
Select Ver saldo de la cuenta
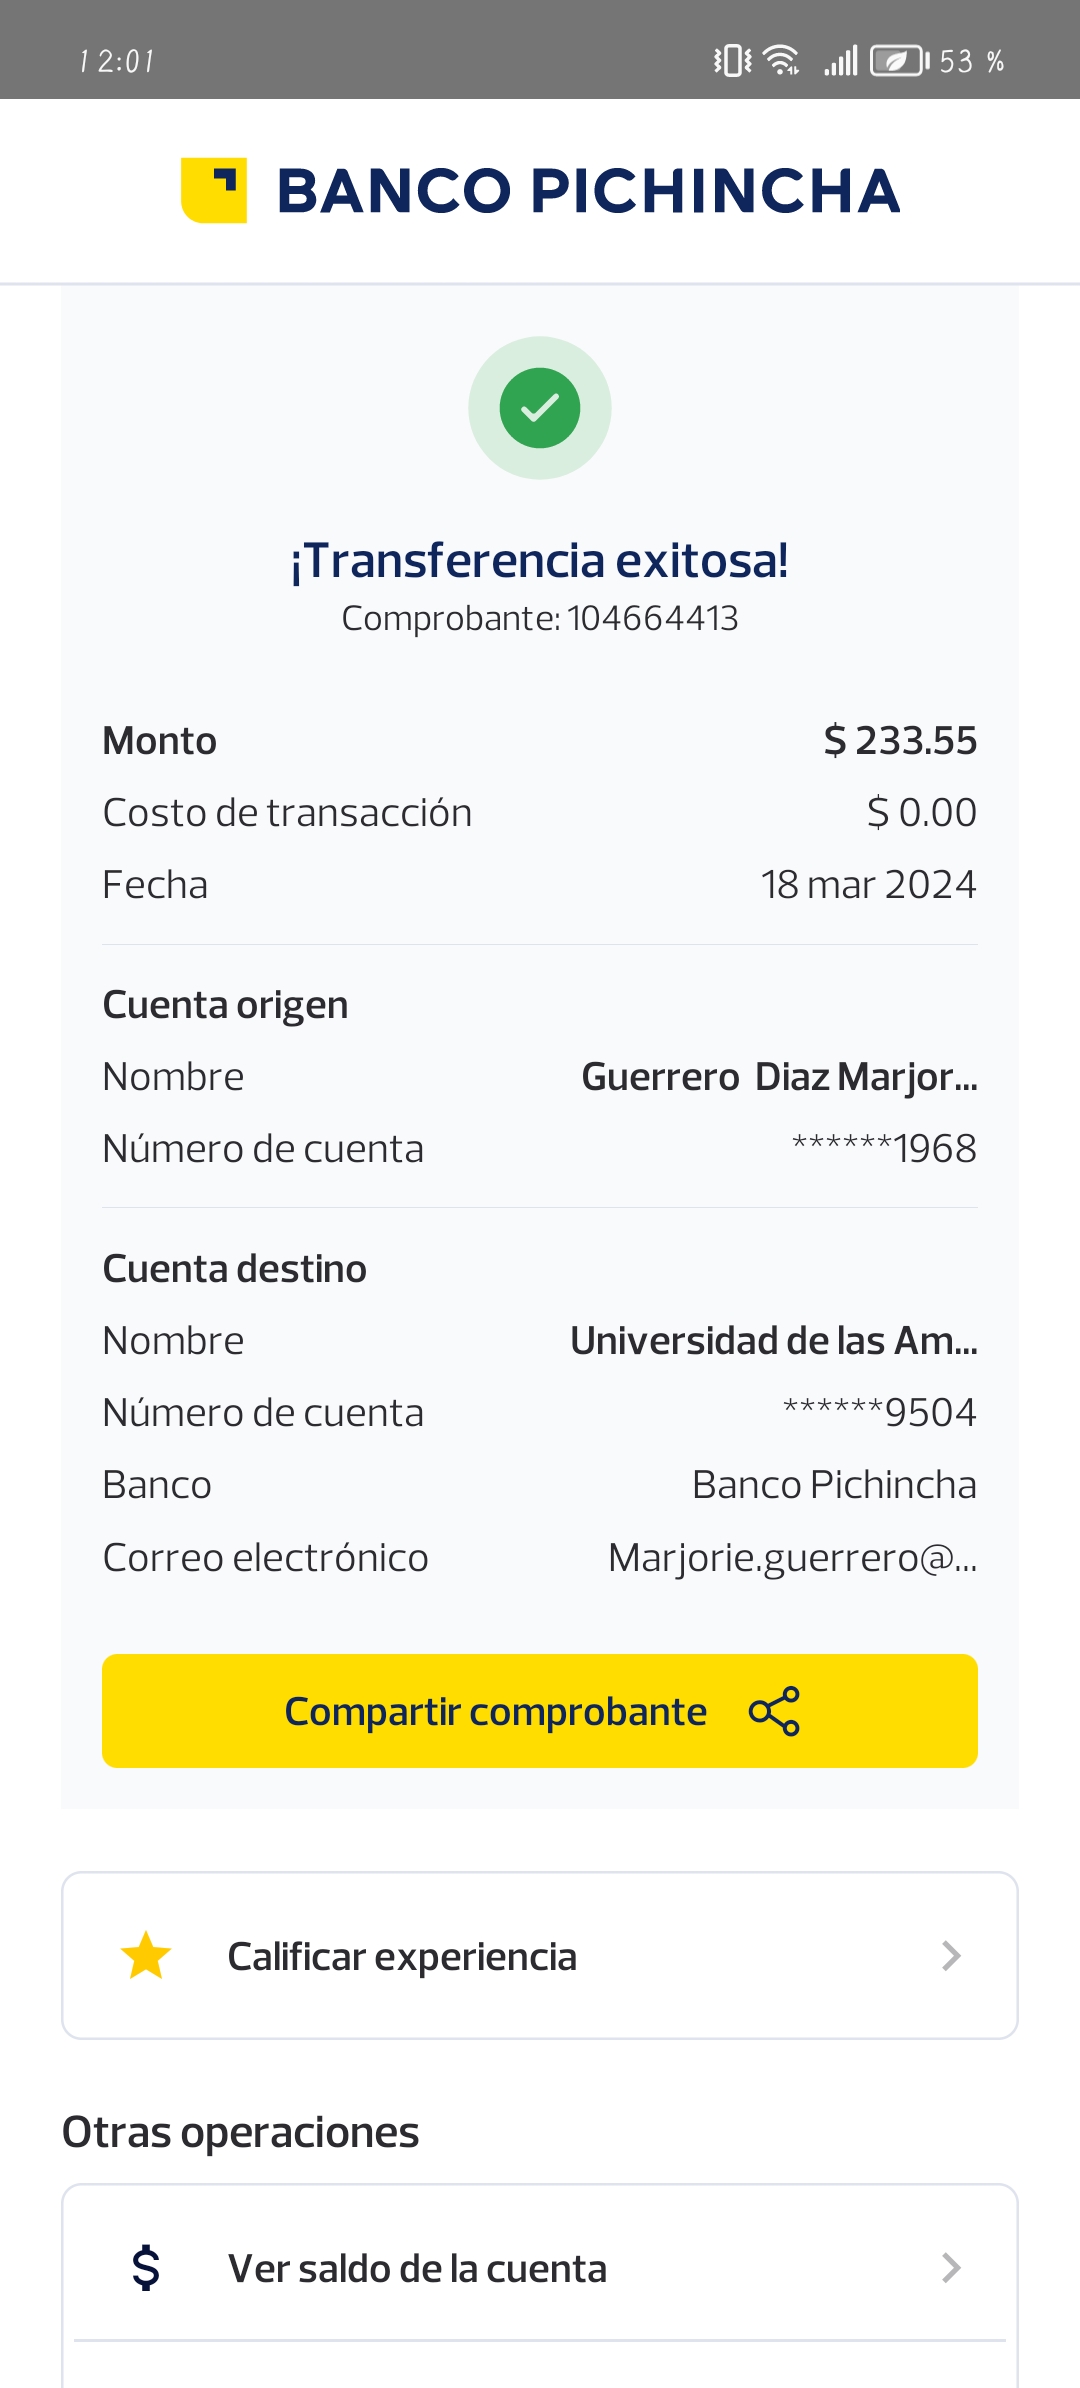point(418,2268)
